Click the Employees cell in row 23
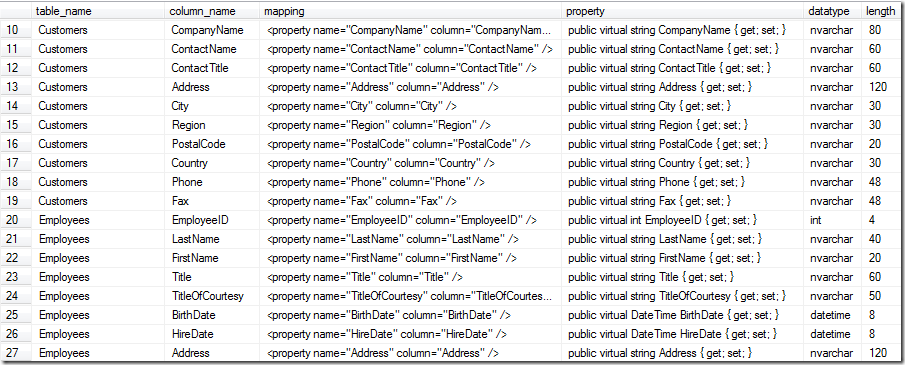The image size is (905, 365). [x=97, y=277]
